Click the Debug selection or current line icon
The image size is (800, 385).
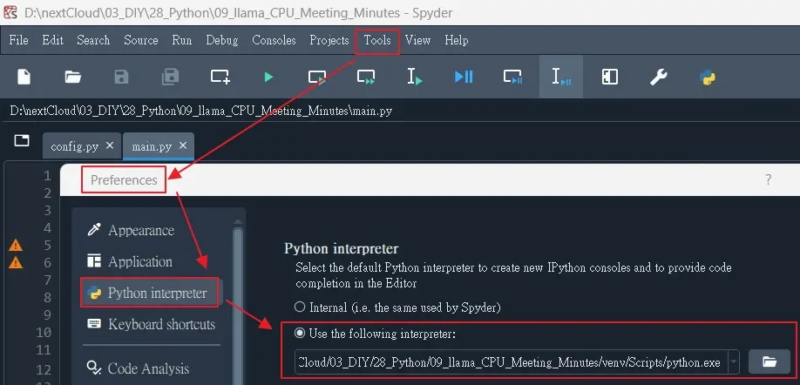561,77
